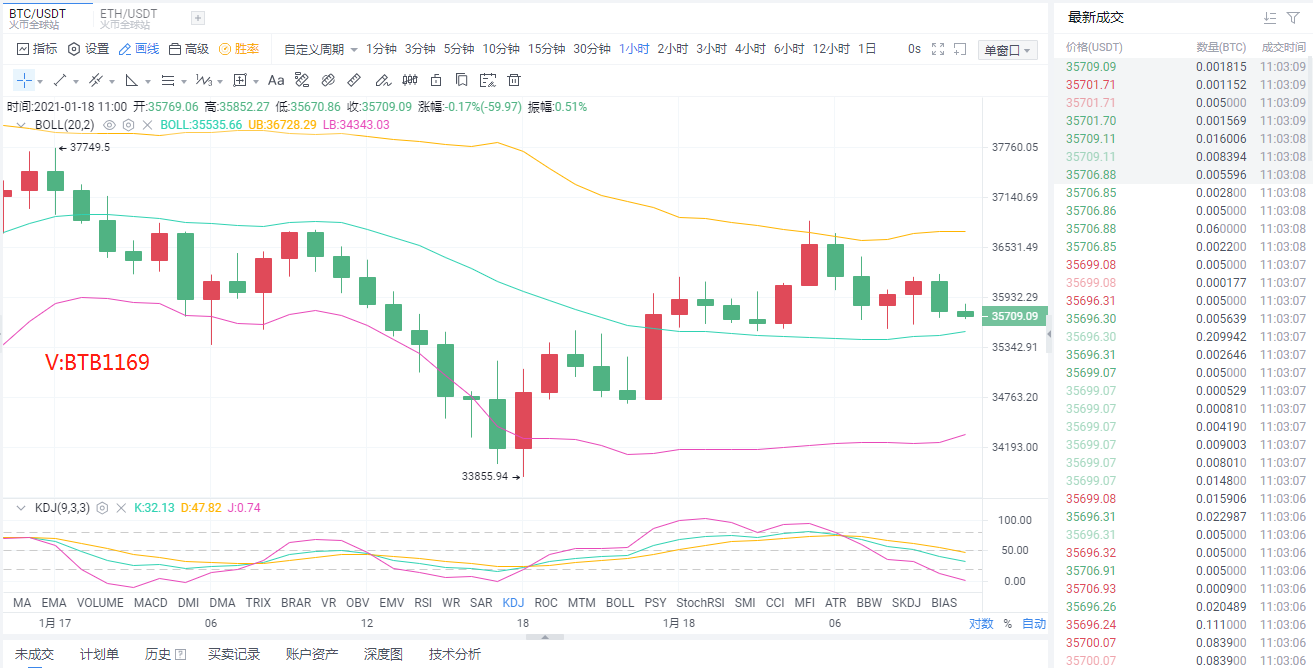Open the 单窗口 window mode dropdown
The height and width of the screenshot is (668, 1313).
pos(1006,49)
